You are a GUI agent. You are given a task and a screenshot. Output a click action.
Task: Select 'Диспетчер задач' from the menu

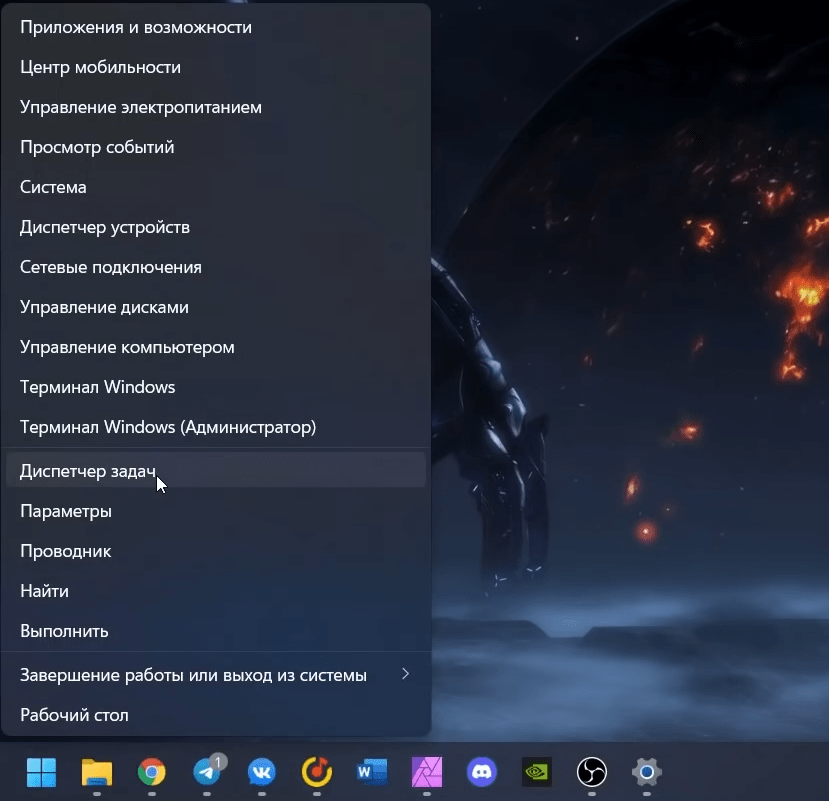click(88, 471)
